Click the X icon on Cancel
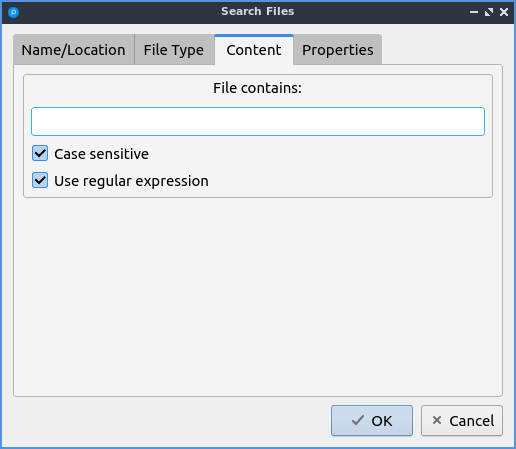The image size is (516, 449). click(437, 420)
